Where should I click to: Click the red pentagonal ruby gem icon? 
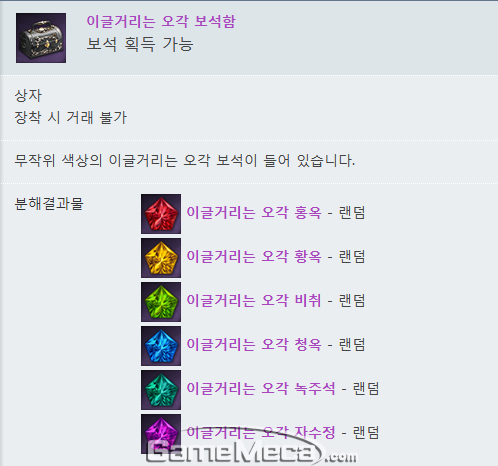[161, 214]
